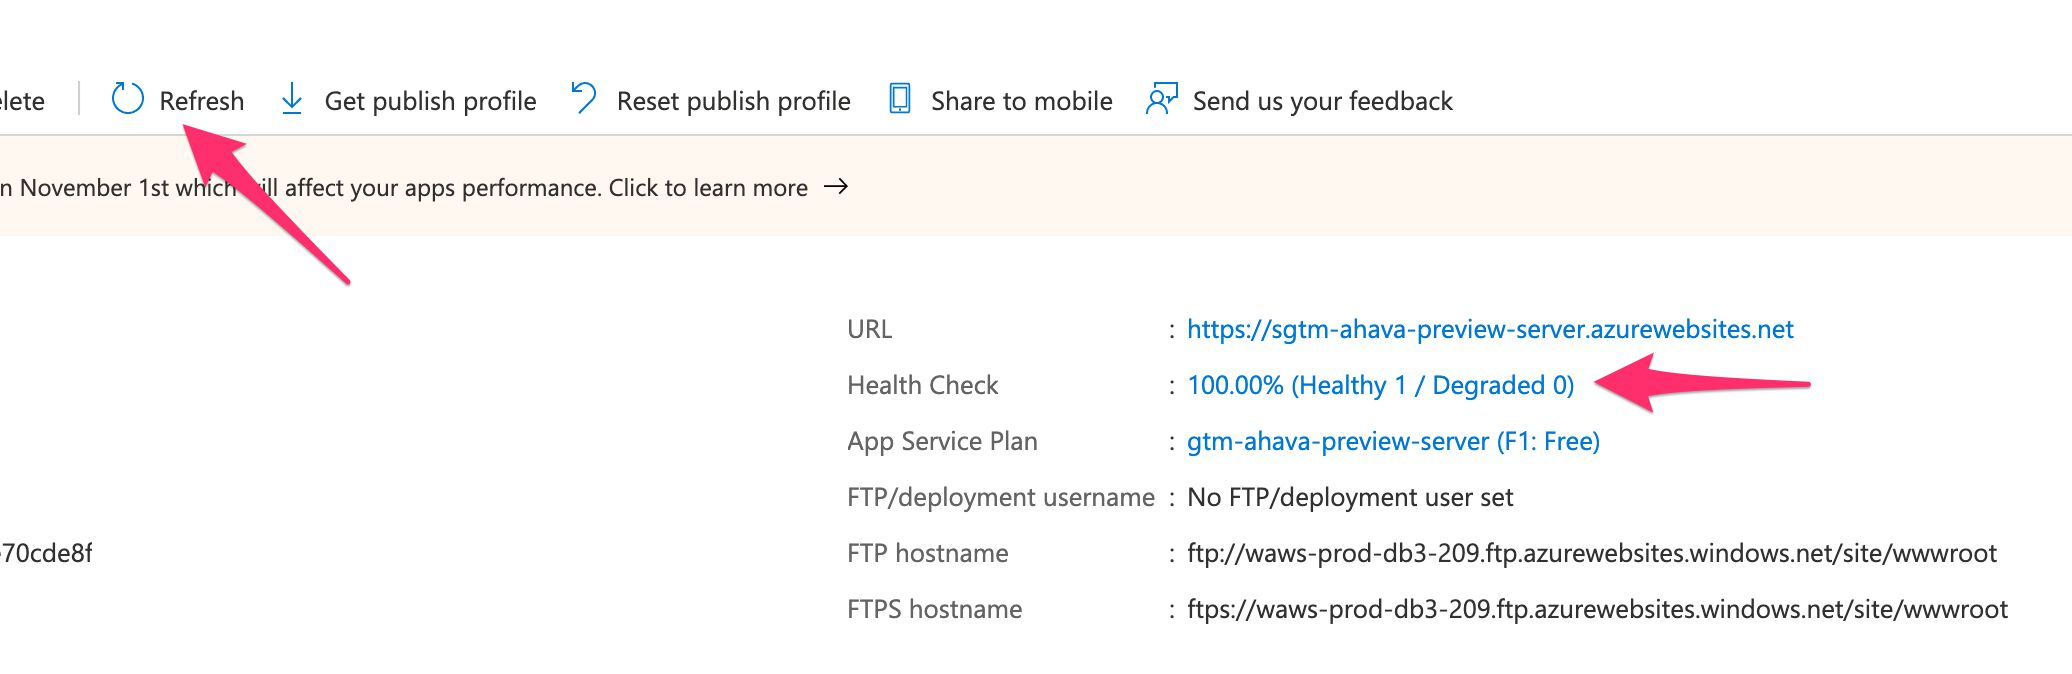Choose Get publish profile command
This screenshot has width=2072, height=674.
tap(430, 101)
